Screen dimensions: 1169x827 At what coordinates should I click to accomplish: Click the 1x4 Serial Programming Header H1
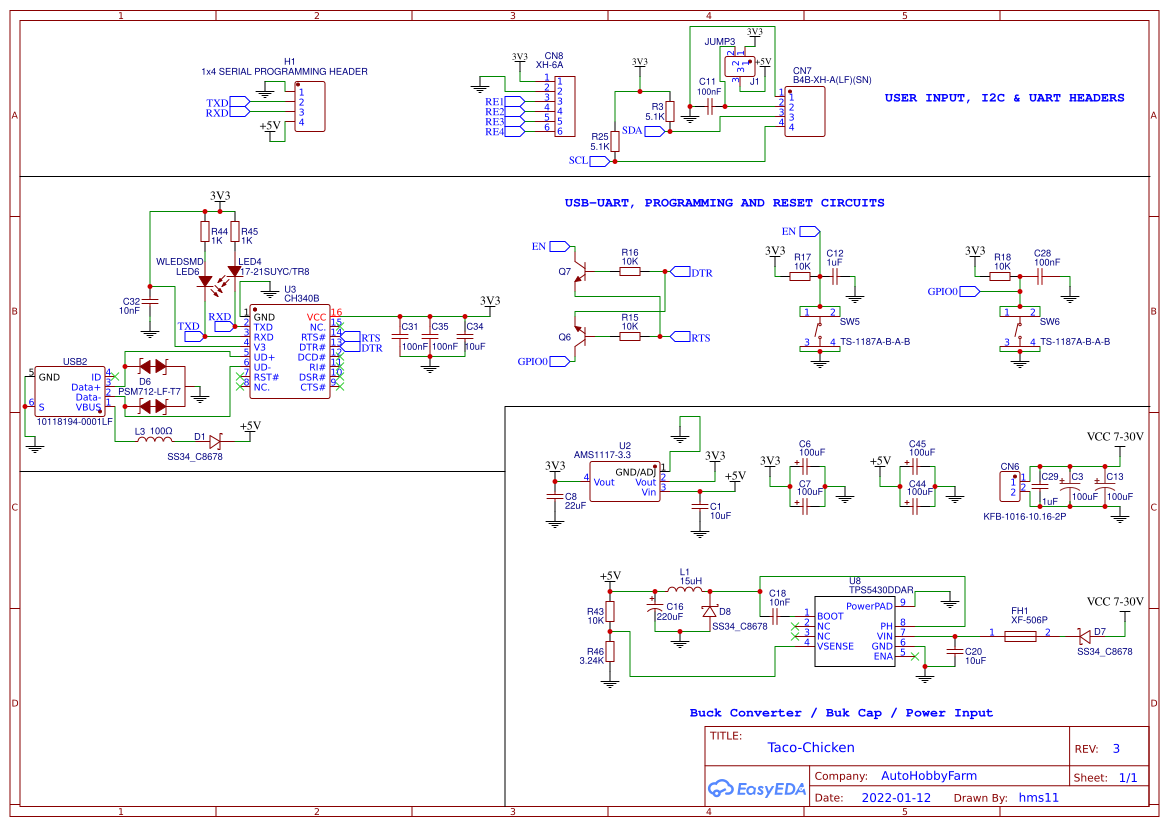click(308, 107)
